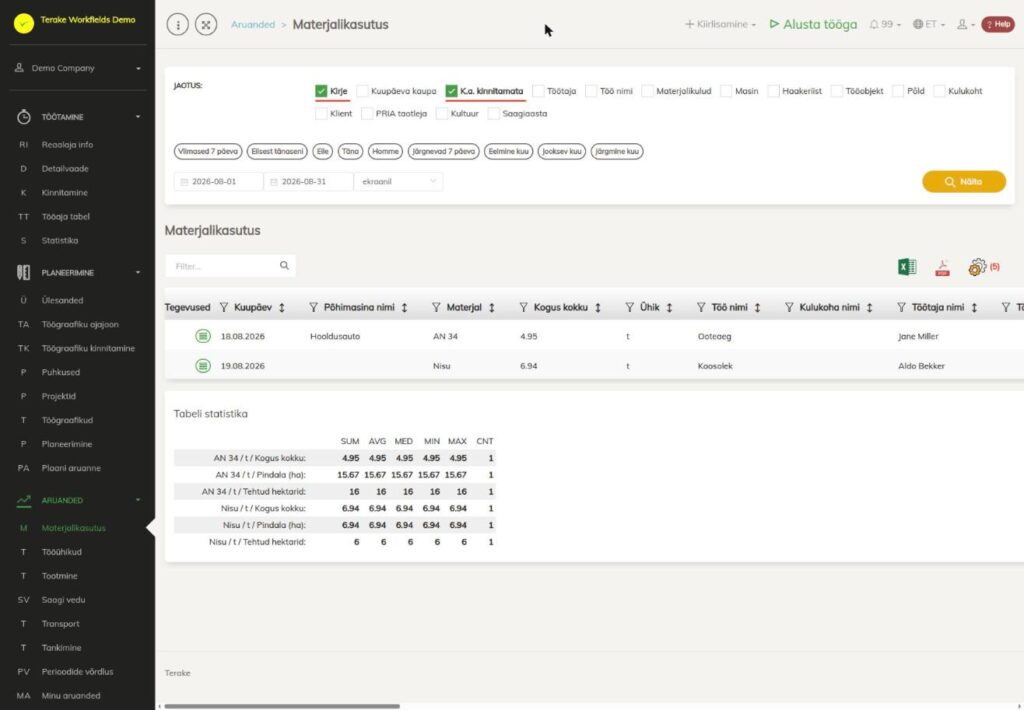
Task: Click the Töö nimi column filter funnel
Action: [x=701, y=307]
